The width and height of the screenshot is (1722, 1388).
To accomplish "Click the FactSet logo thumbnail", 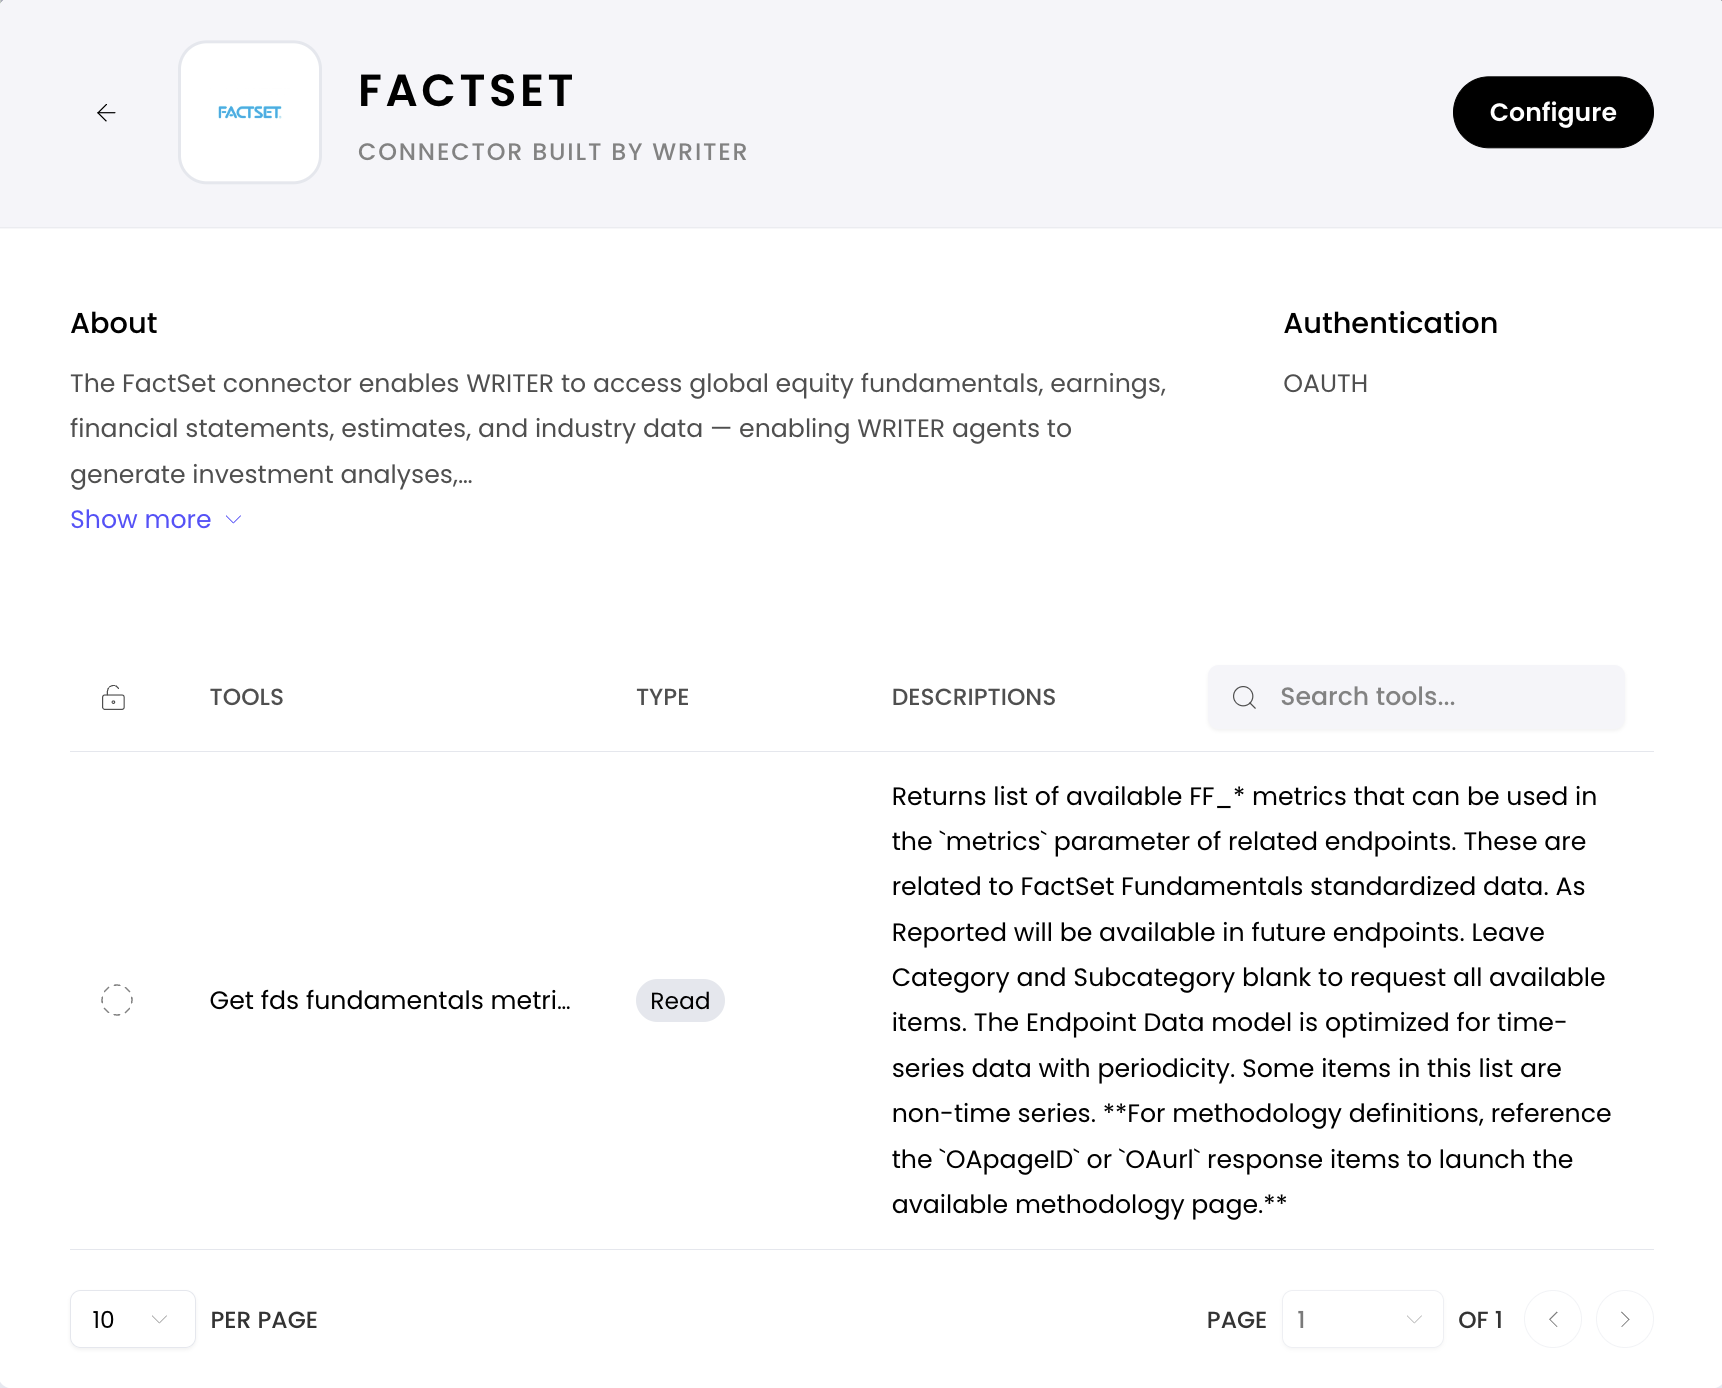I will click(250, 112).
